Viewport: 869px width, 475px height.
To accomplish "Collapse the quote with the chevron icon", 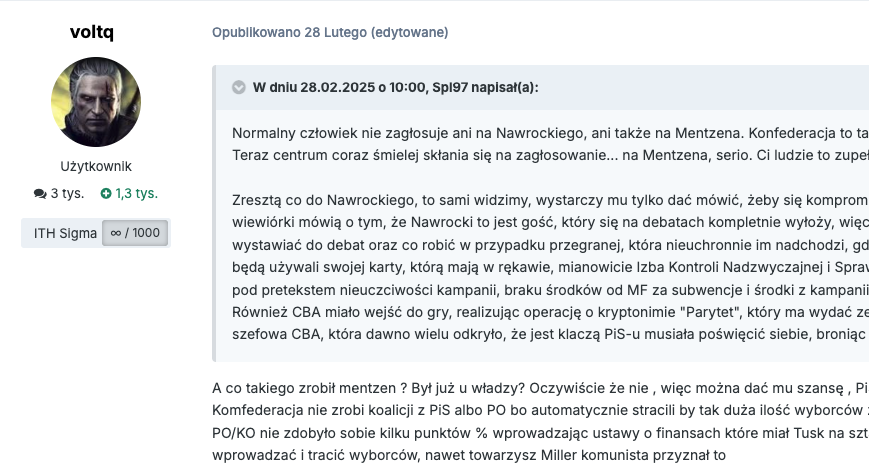I will (238, 87).
